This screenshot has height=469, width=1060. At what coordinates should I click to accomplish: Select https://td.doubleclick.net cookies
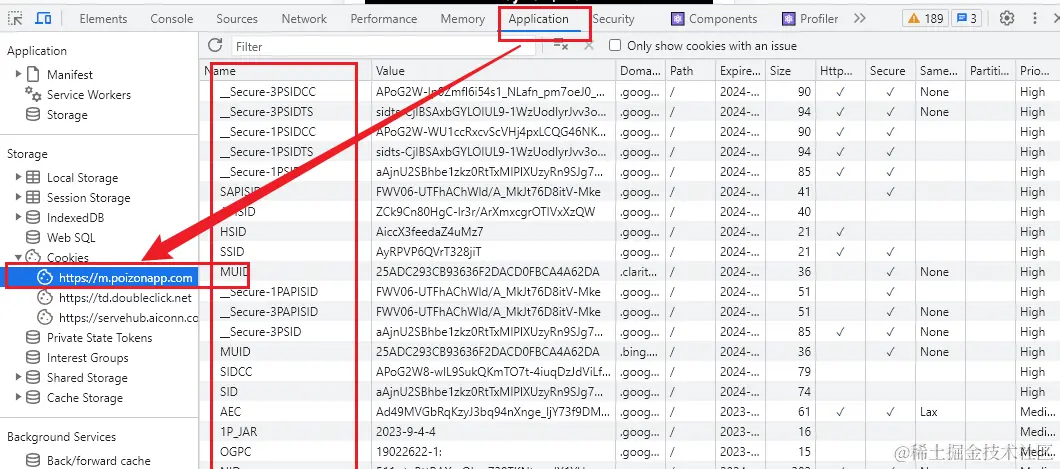[125, 297]
